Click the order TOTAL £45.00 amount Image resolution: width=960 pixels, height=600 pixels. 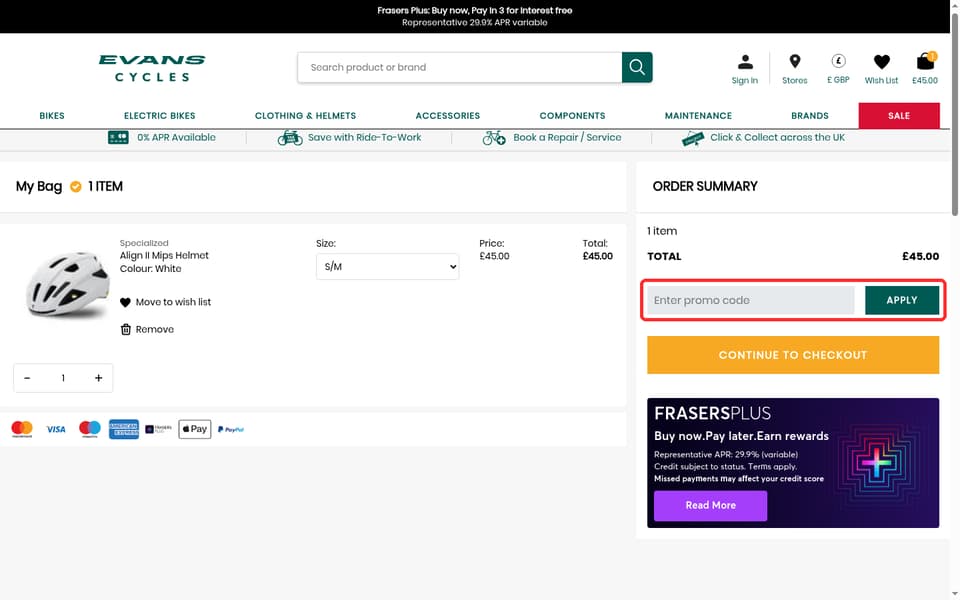(920, 257)
